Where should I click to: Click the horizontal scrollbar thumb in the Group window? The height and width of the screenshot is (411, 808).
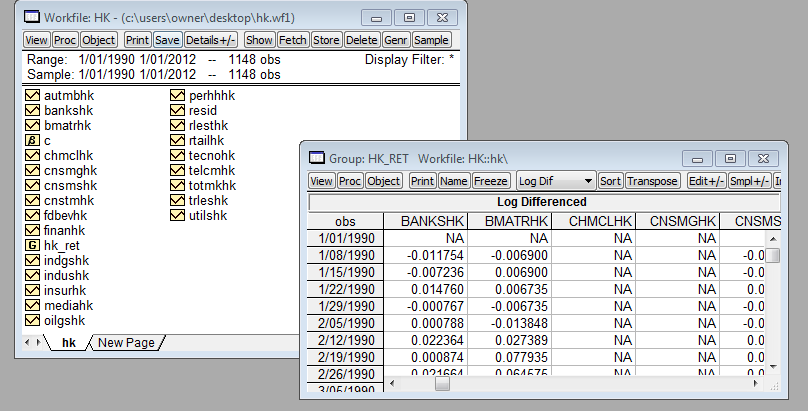coord(442,383)
